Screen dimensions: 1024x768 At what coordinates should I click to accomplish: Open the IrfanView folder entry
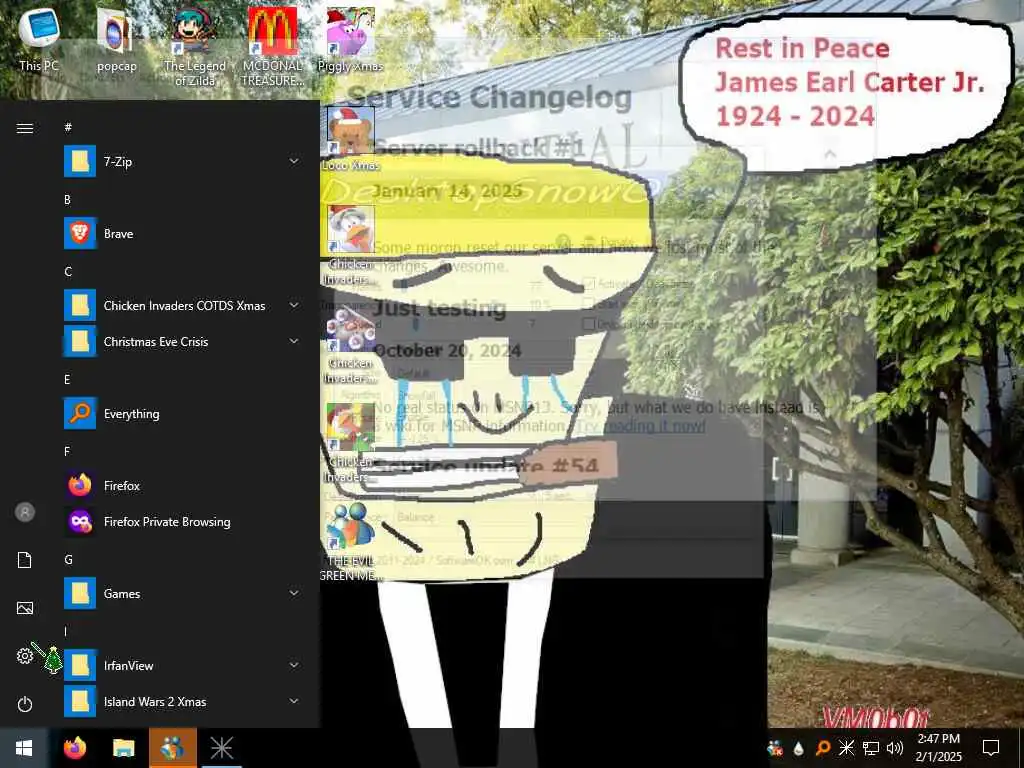182,665
